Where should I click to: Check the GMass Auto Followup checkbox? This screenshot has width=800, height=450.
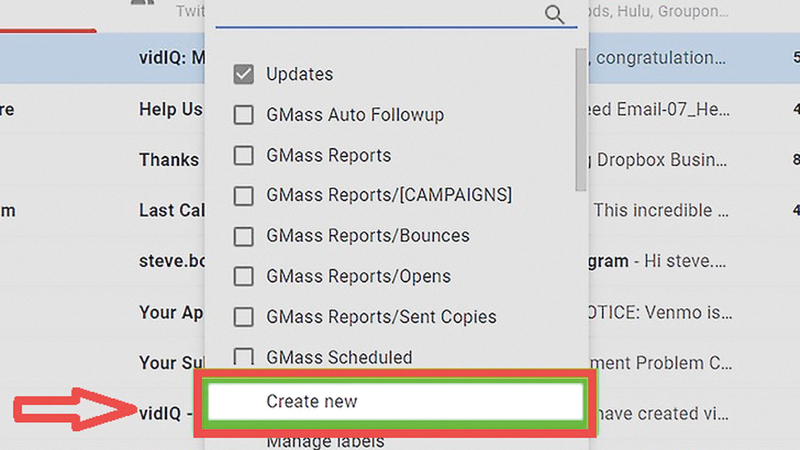pyautogui.click(x=243, y=115)
